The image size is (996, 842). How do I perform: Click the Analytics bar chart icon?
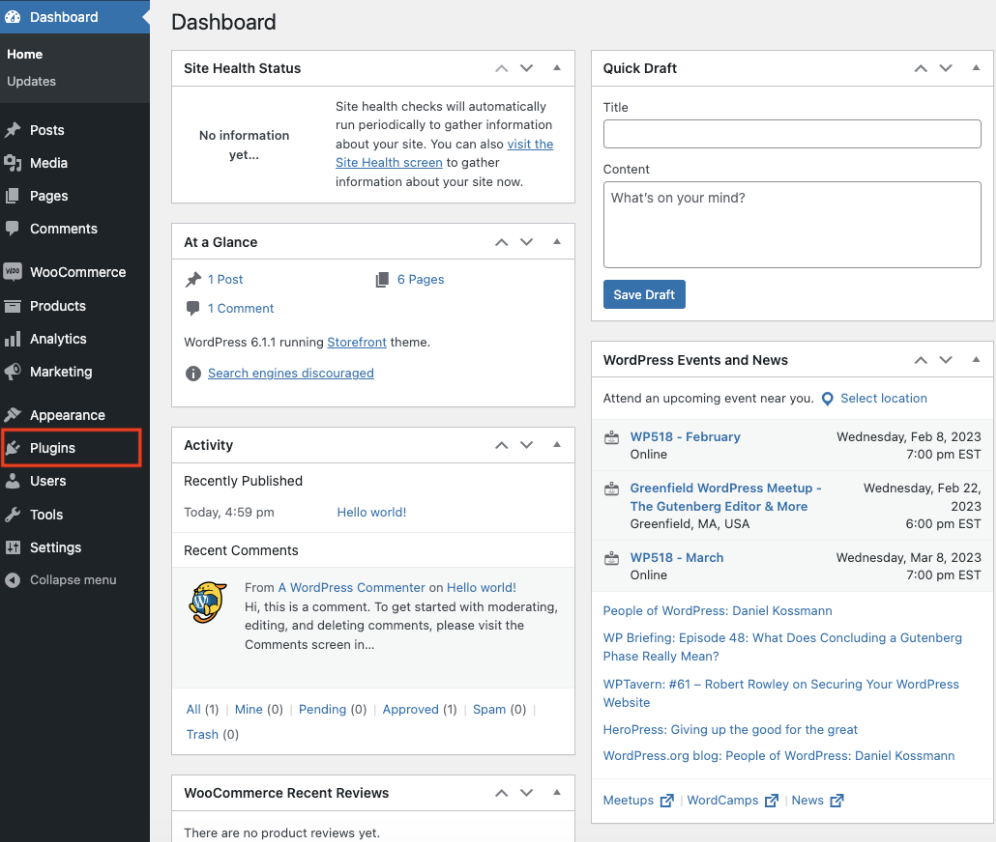click(x=13, y=339)
